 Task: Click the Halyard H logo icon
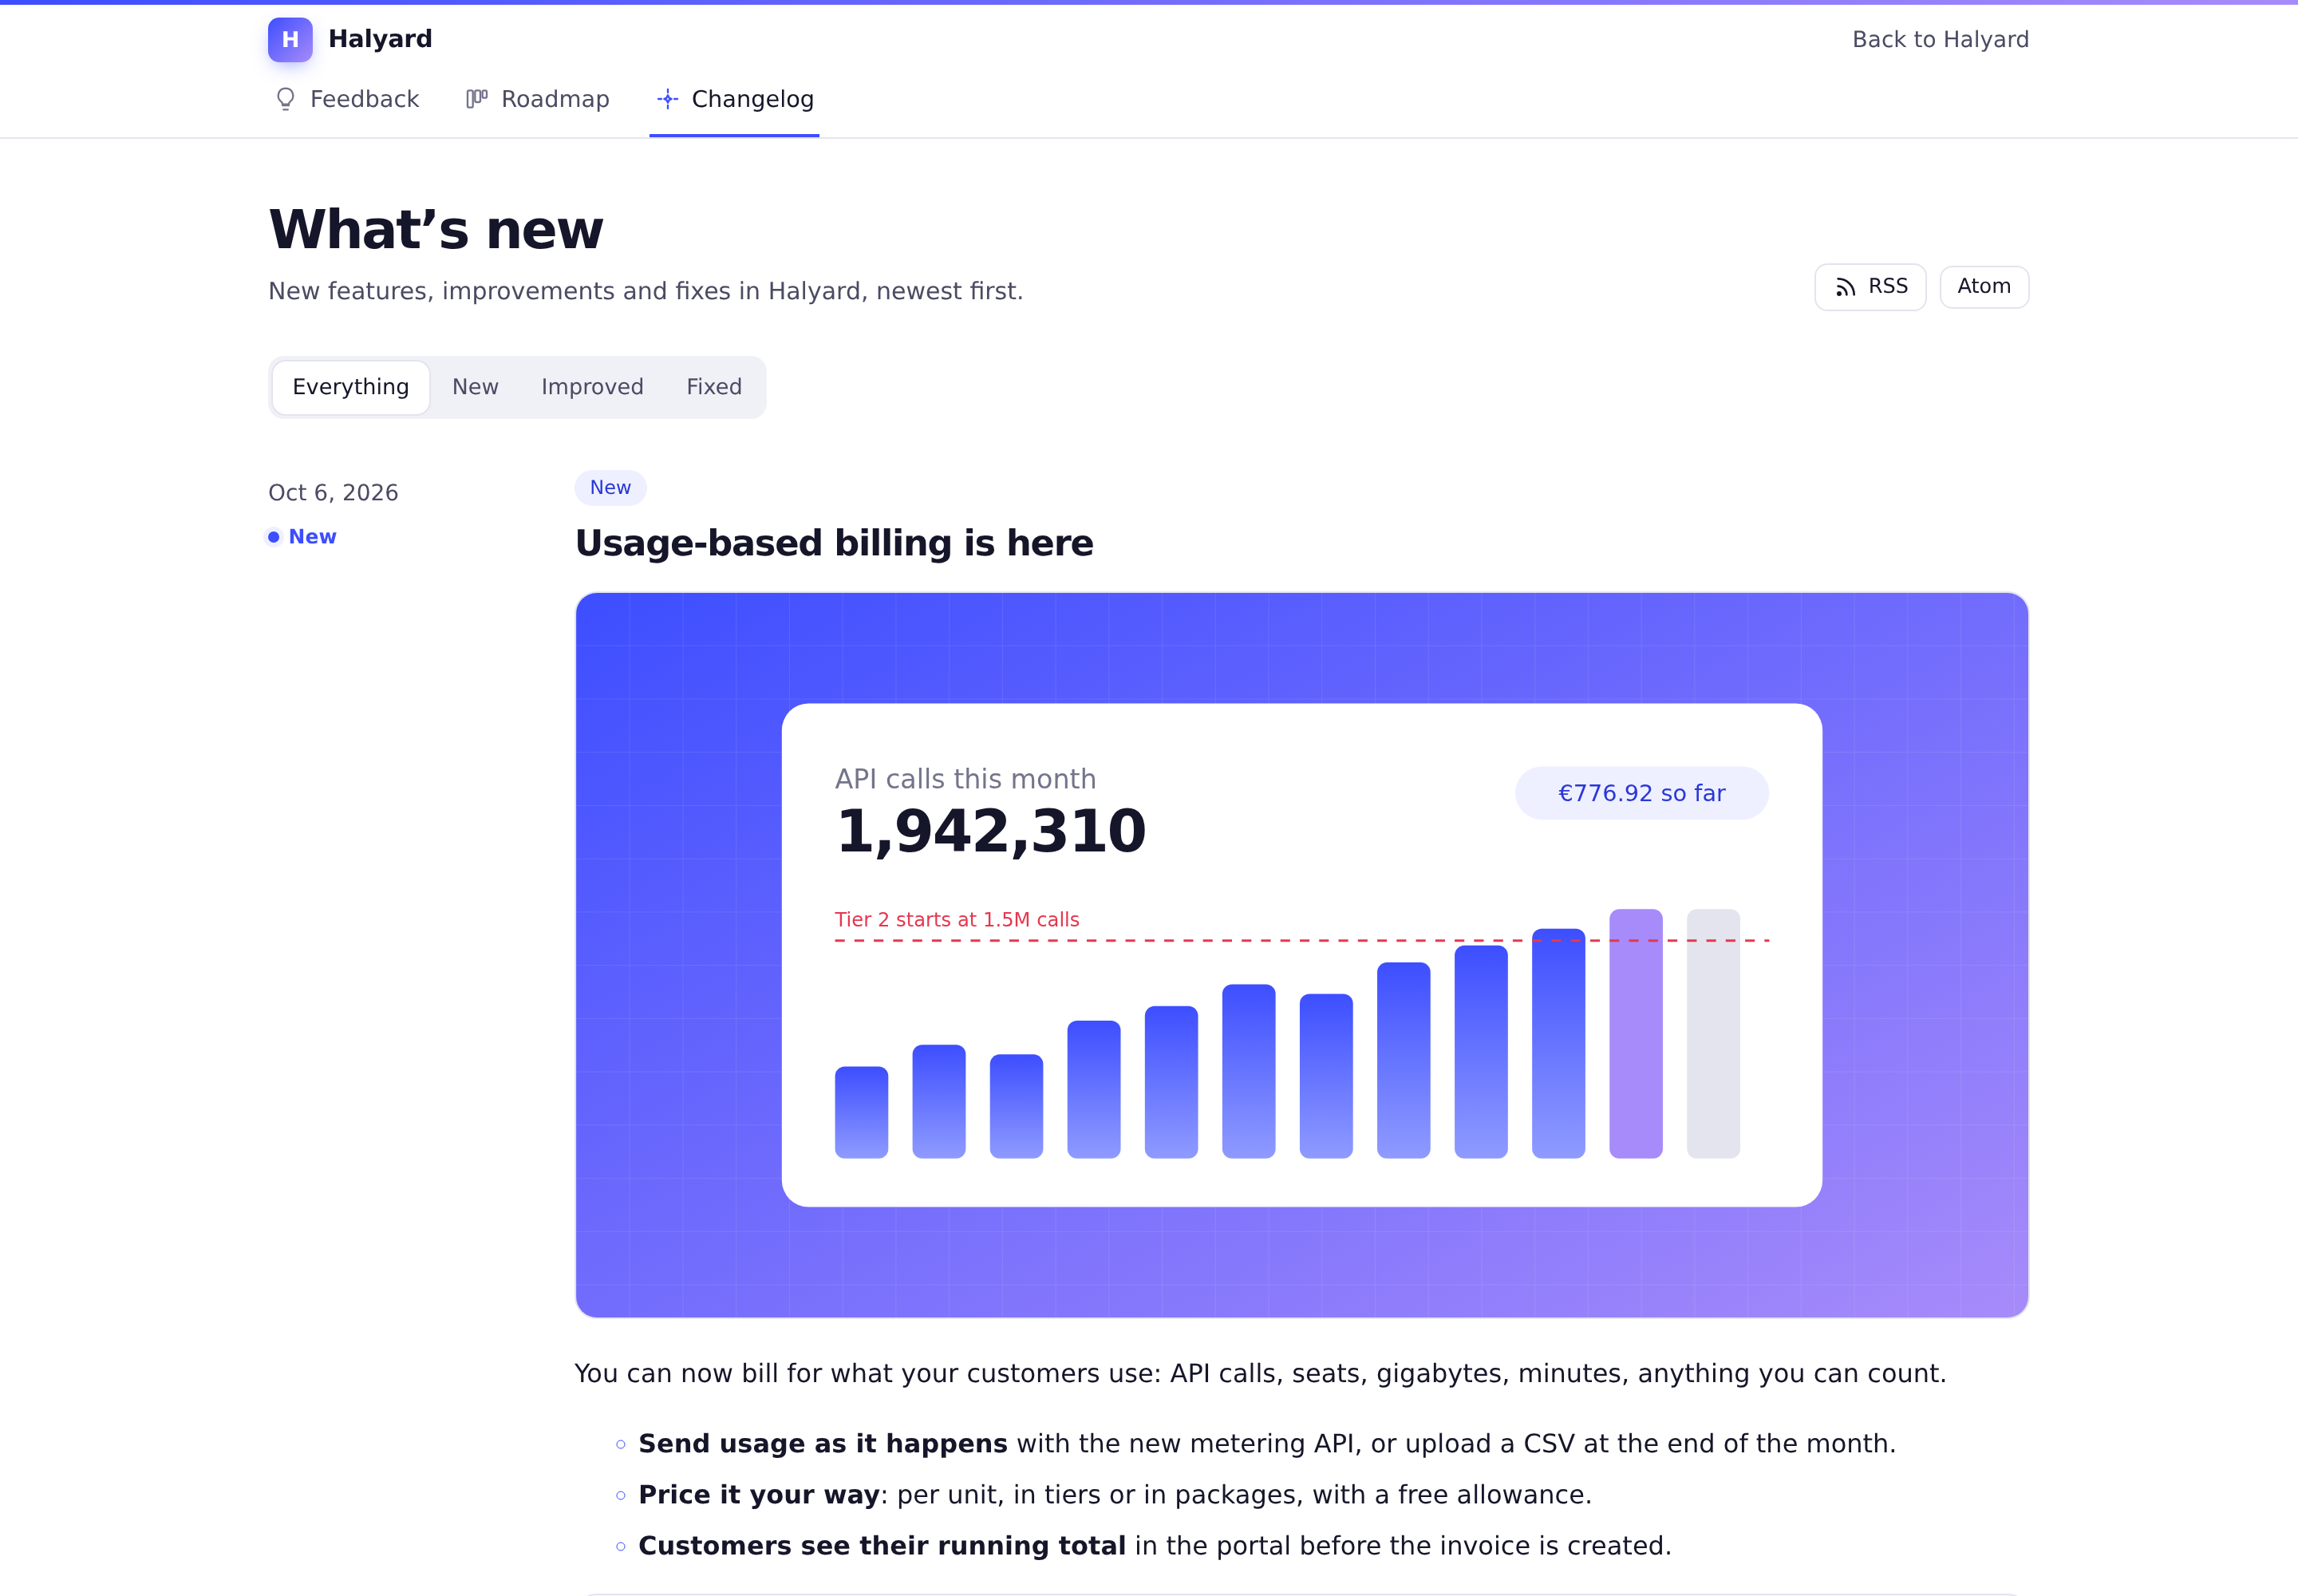pos(290,39)
